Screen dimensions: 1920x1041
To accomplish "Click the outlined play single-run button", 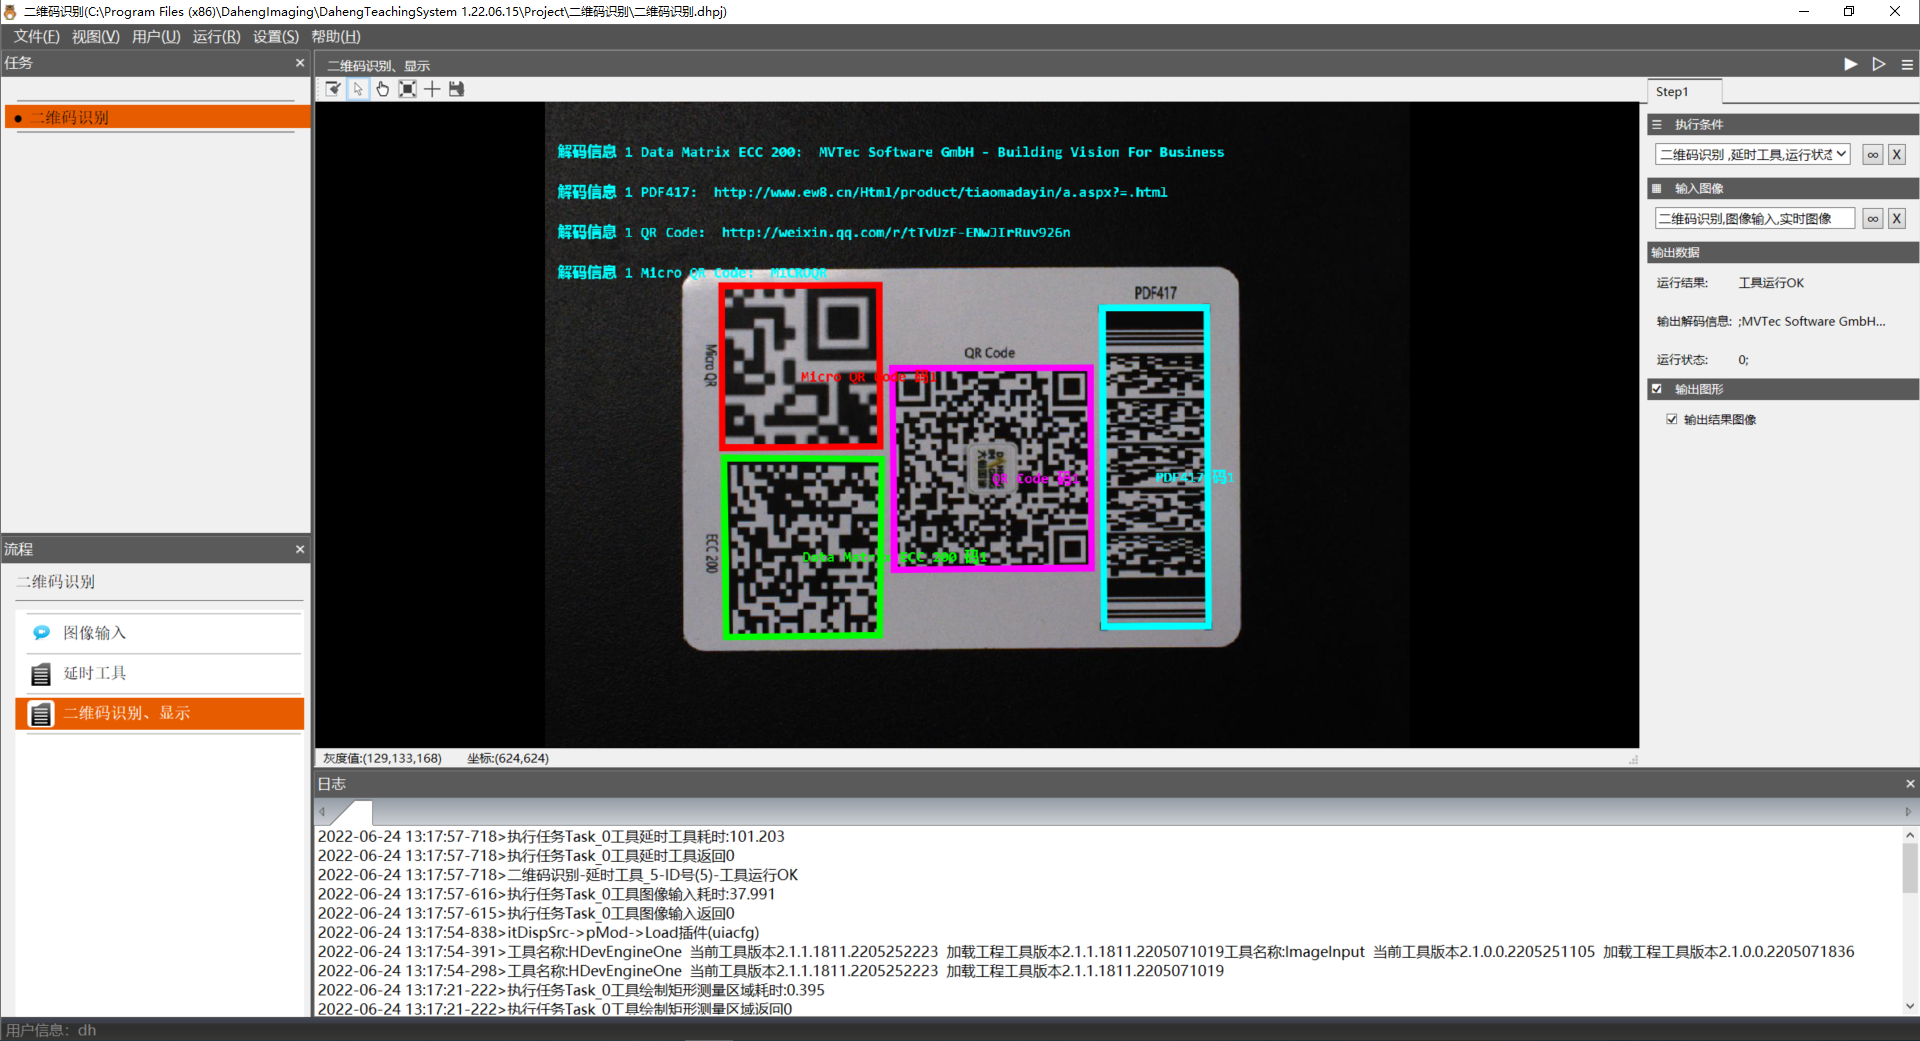I will pos(1879,64).
